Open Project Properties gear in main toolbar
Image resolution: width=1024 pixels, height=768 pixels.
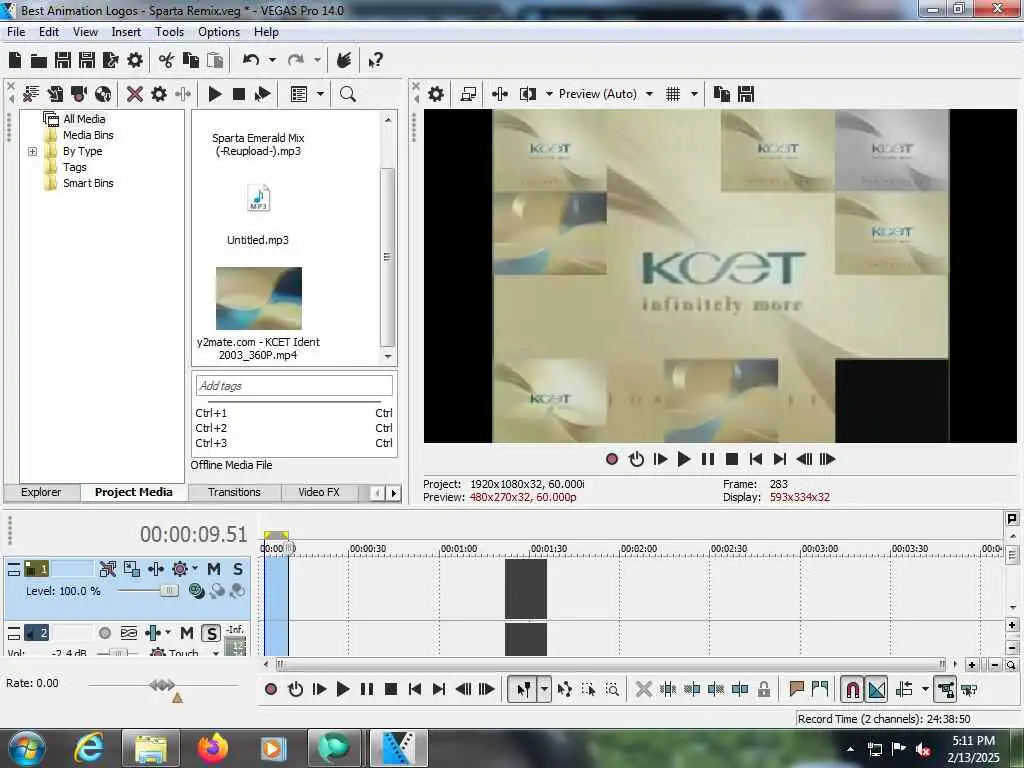pyautogui.click(x=135, y=61)
